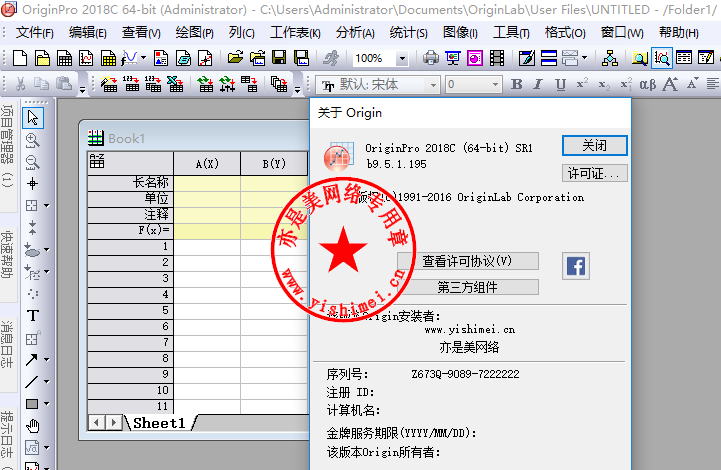
Task: Click the Cut scissors icon
Action: click(x=20, y=84)
